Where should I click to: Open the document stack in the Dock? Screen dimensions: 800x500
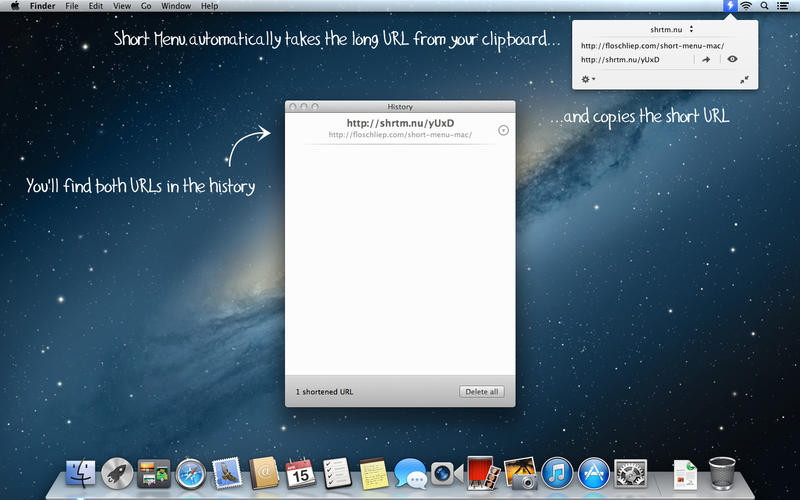pyautogui.click(x=685, y=474)
